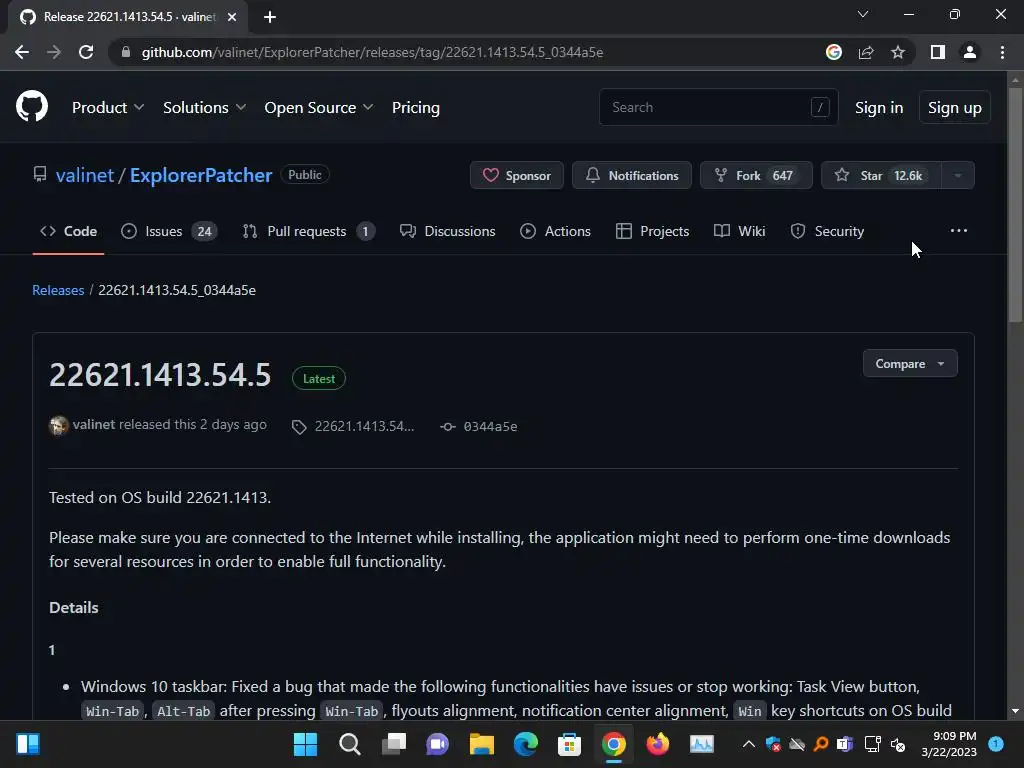This screenshot has height=768, width=1024.
Task: Open the Actions tab
Action: pyautogui.click(x=555, y=231)
